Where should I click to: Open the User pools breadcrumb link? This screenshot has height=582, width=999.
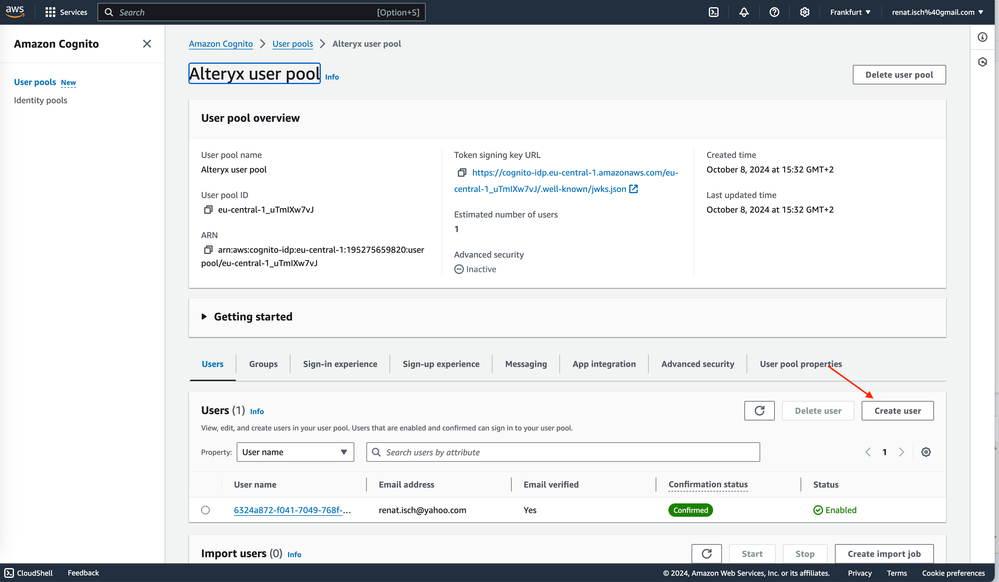(x=292, y=44)
